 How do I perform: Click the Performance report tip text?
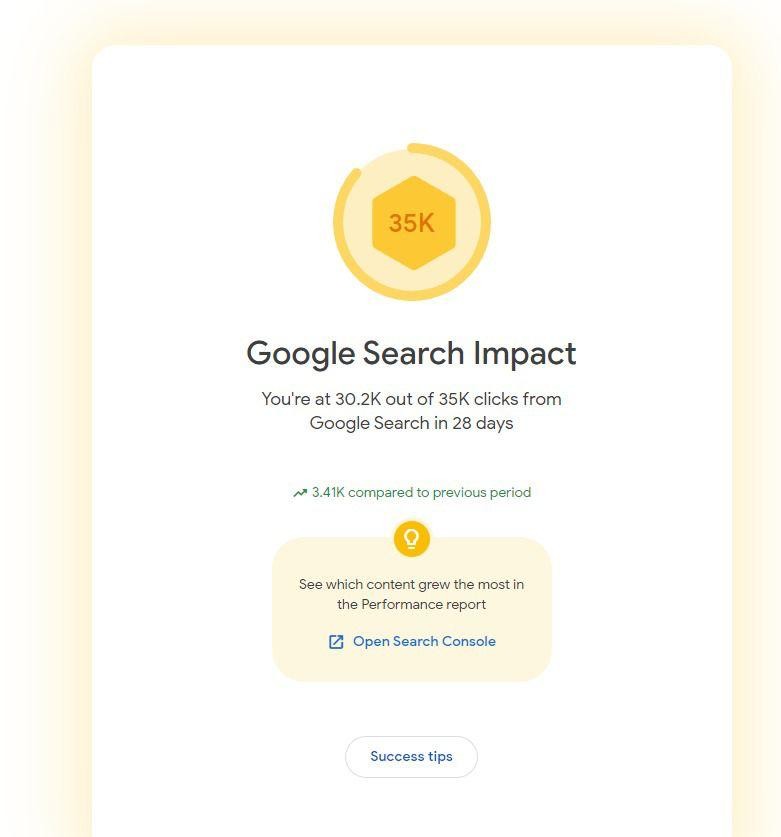tap(412, 604)
